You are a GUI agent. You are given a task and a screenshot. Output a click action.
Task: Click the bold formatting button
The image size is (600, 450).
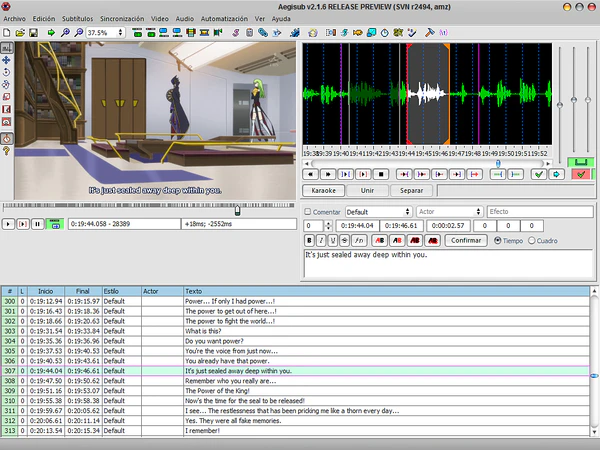(x=310, y=241)
